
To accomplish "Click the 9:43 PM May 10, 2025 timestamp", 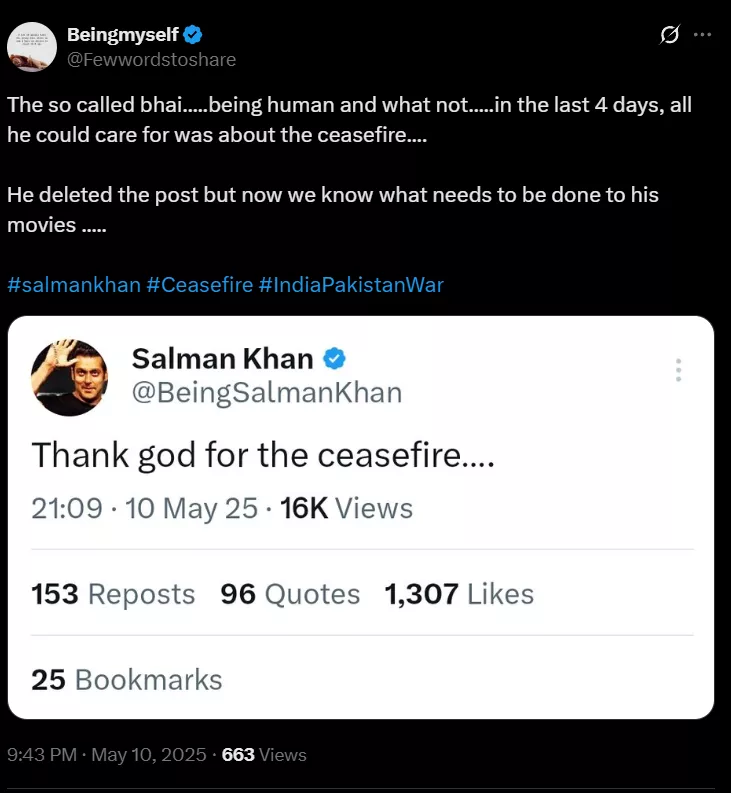I will click(x=107, y=755).
